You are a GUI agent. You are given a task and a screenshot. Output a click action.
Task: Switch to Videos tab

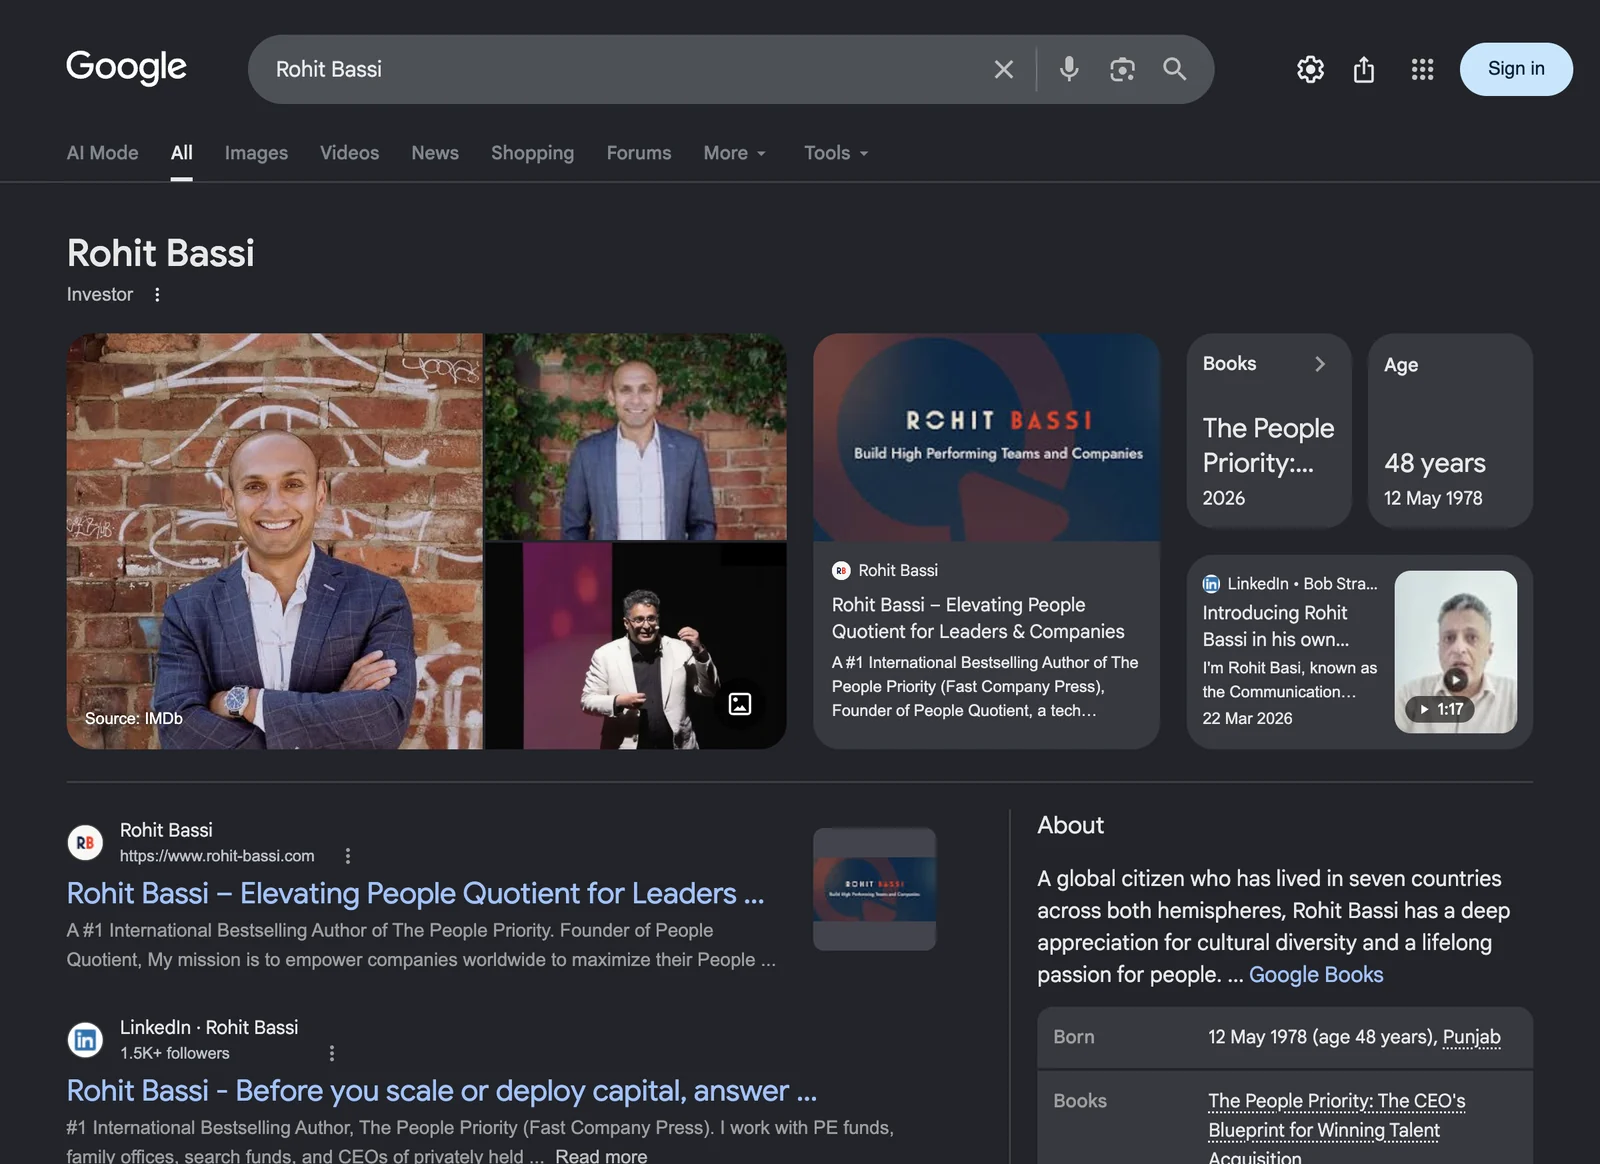[349, 153]
